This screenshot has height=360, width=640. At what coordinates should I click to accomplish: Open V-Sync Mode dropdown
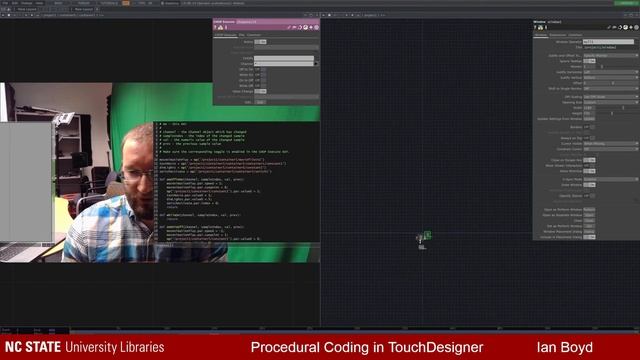[x=611, y=179]
